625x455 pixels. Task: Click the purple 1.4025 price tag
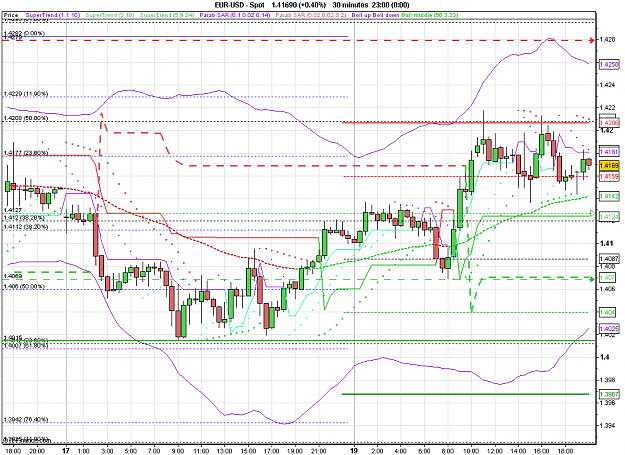pos(609,329)
